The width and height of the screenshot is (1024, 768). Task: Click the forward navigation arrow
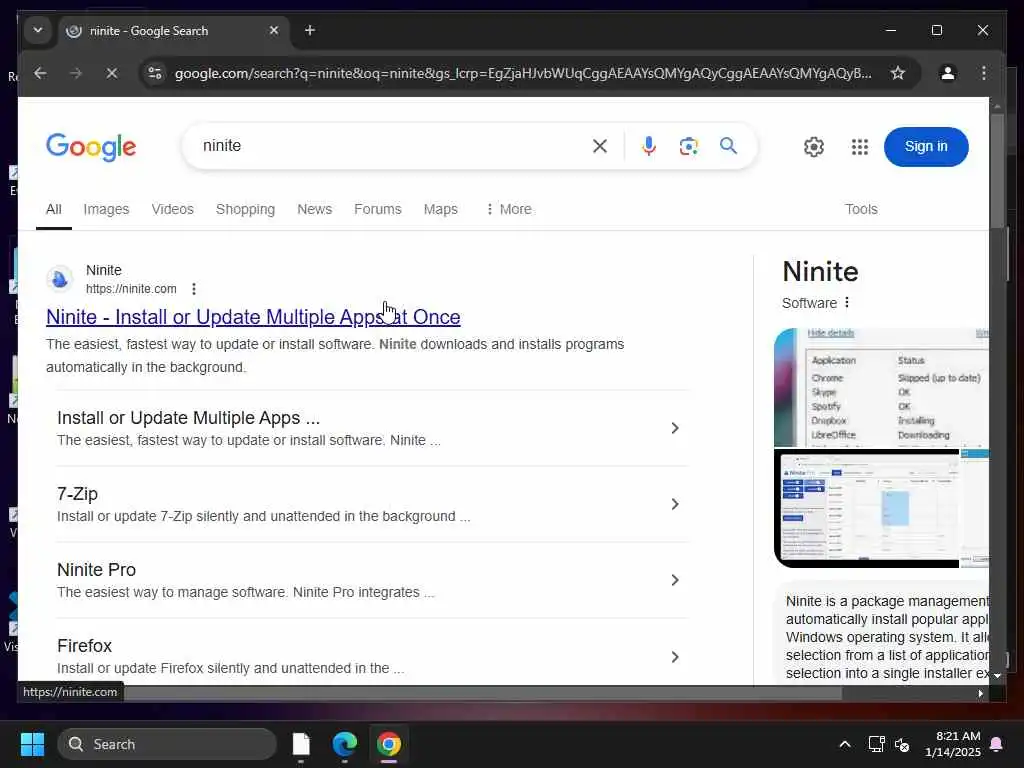pyautogui.click(x=76, y=73)
